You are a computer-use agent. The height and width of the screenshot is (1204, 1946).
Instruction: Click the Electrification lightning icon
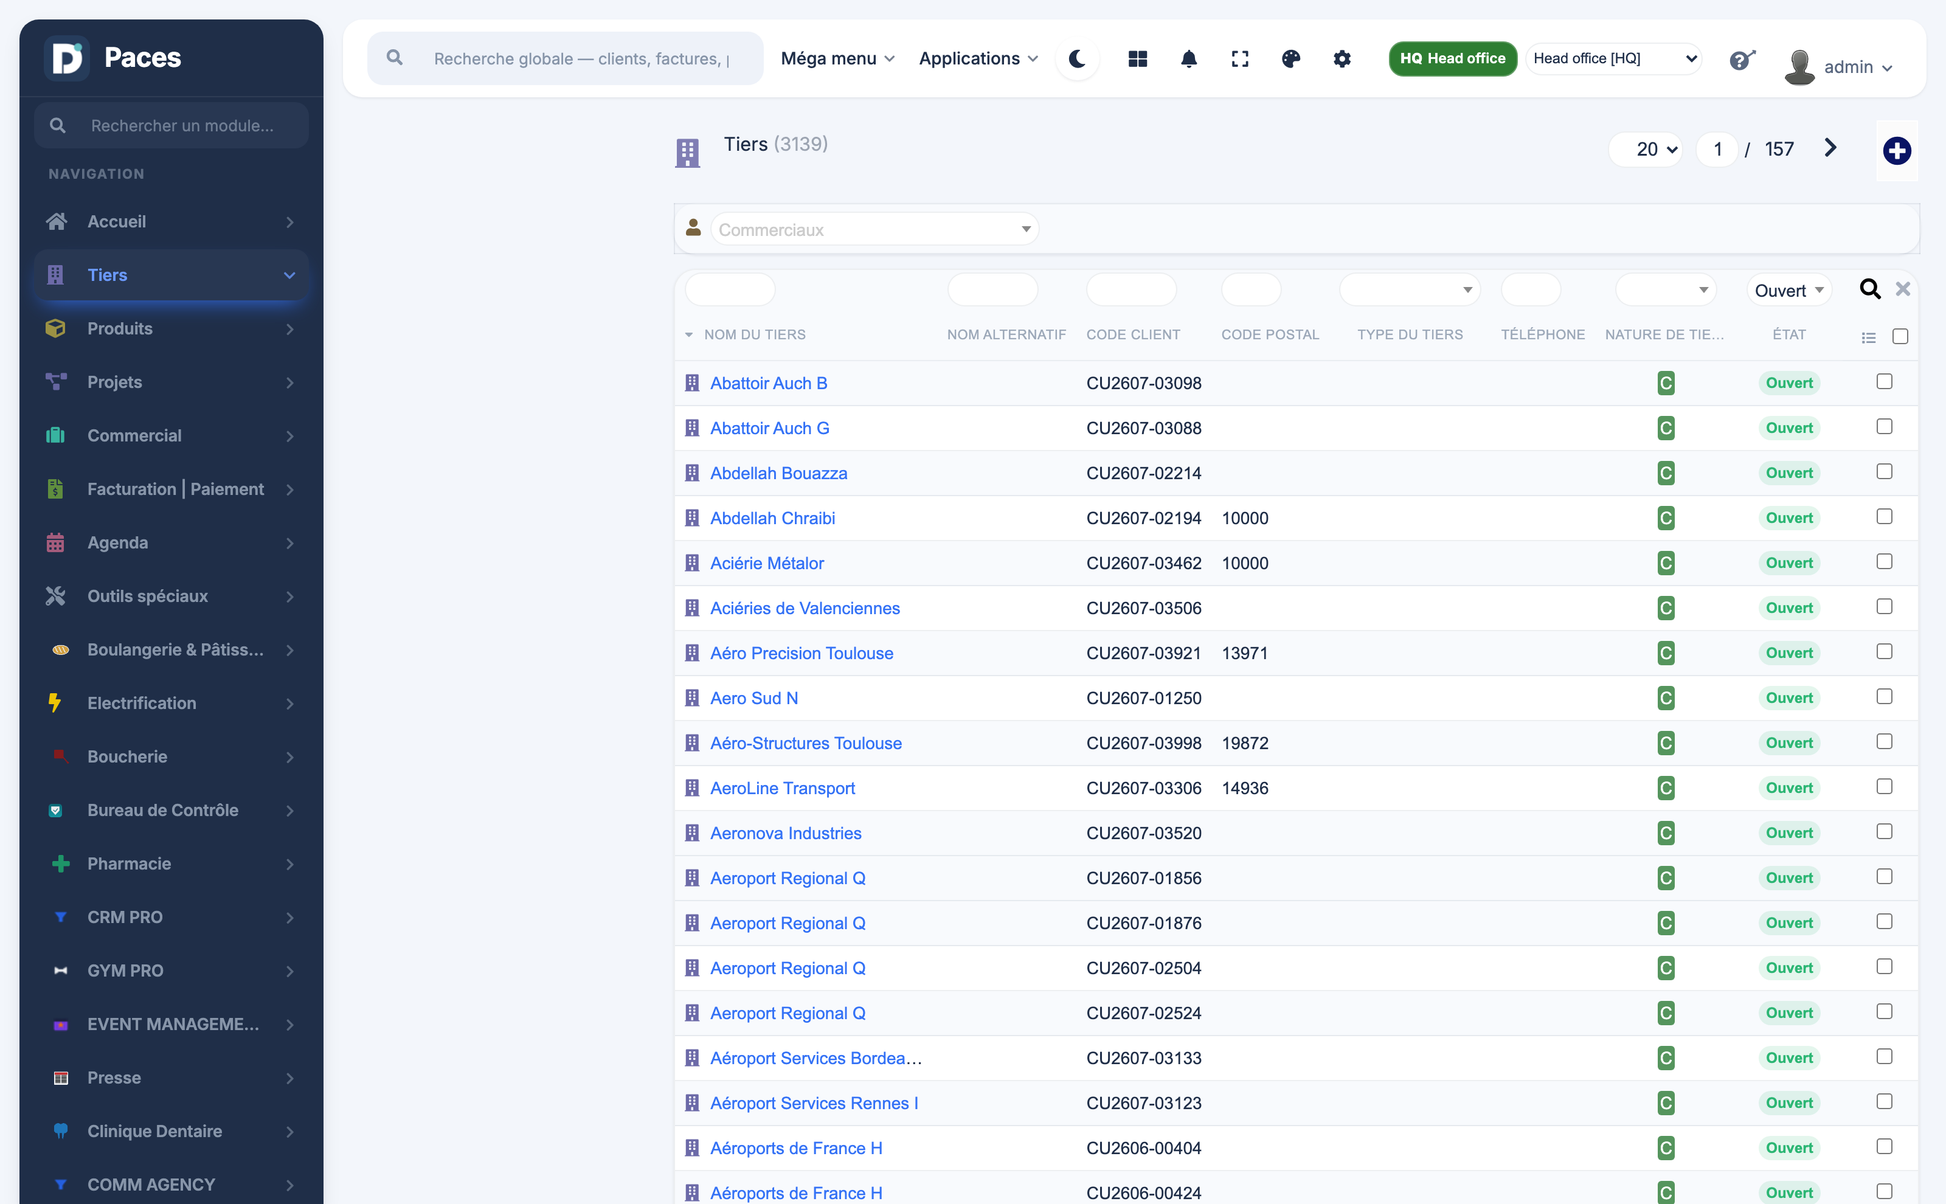point(56,703)
